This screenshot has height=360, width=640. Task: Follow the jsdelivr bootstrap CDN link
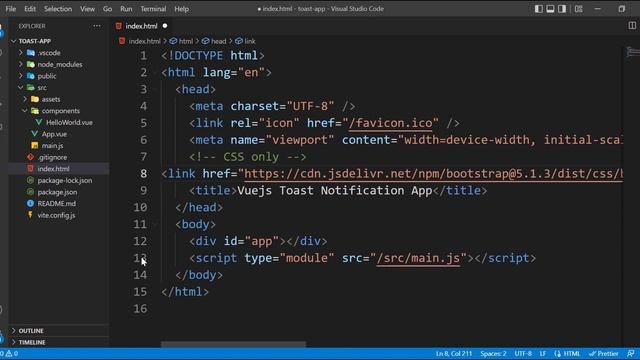(x=433, y=174)
